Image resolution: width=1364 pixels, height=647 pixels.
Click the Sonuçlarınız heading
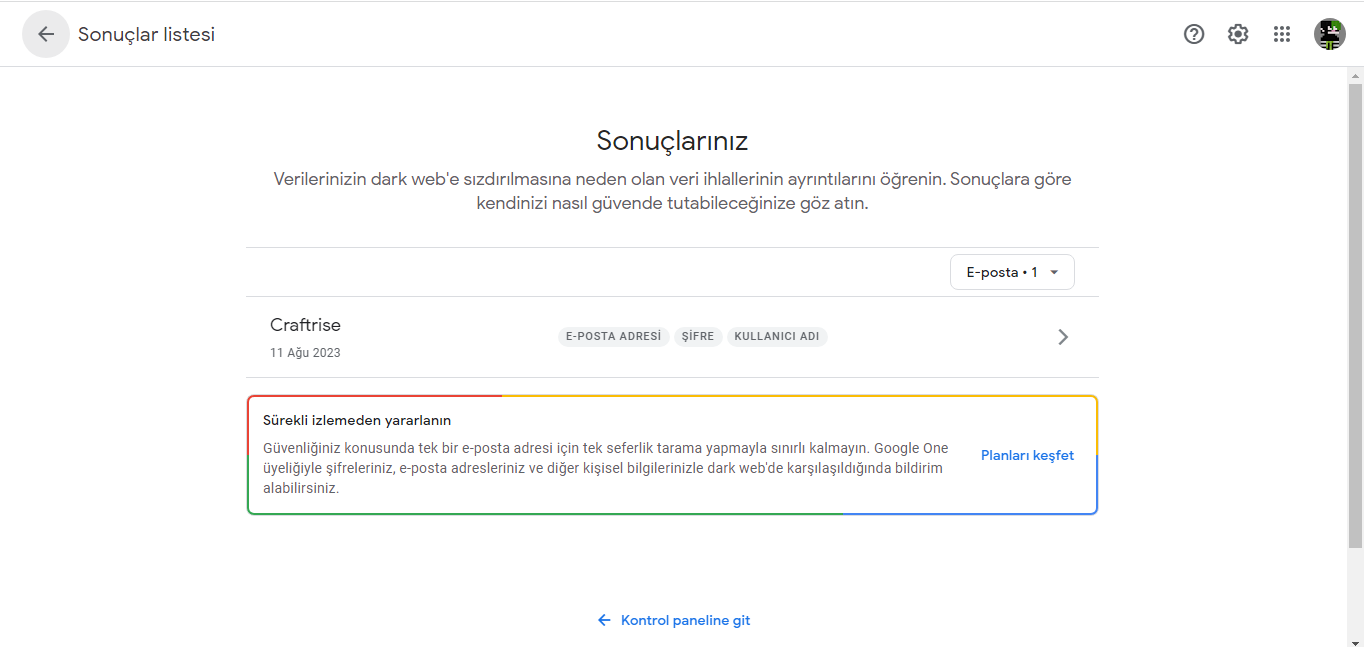coord(672,140)
